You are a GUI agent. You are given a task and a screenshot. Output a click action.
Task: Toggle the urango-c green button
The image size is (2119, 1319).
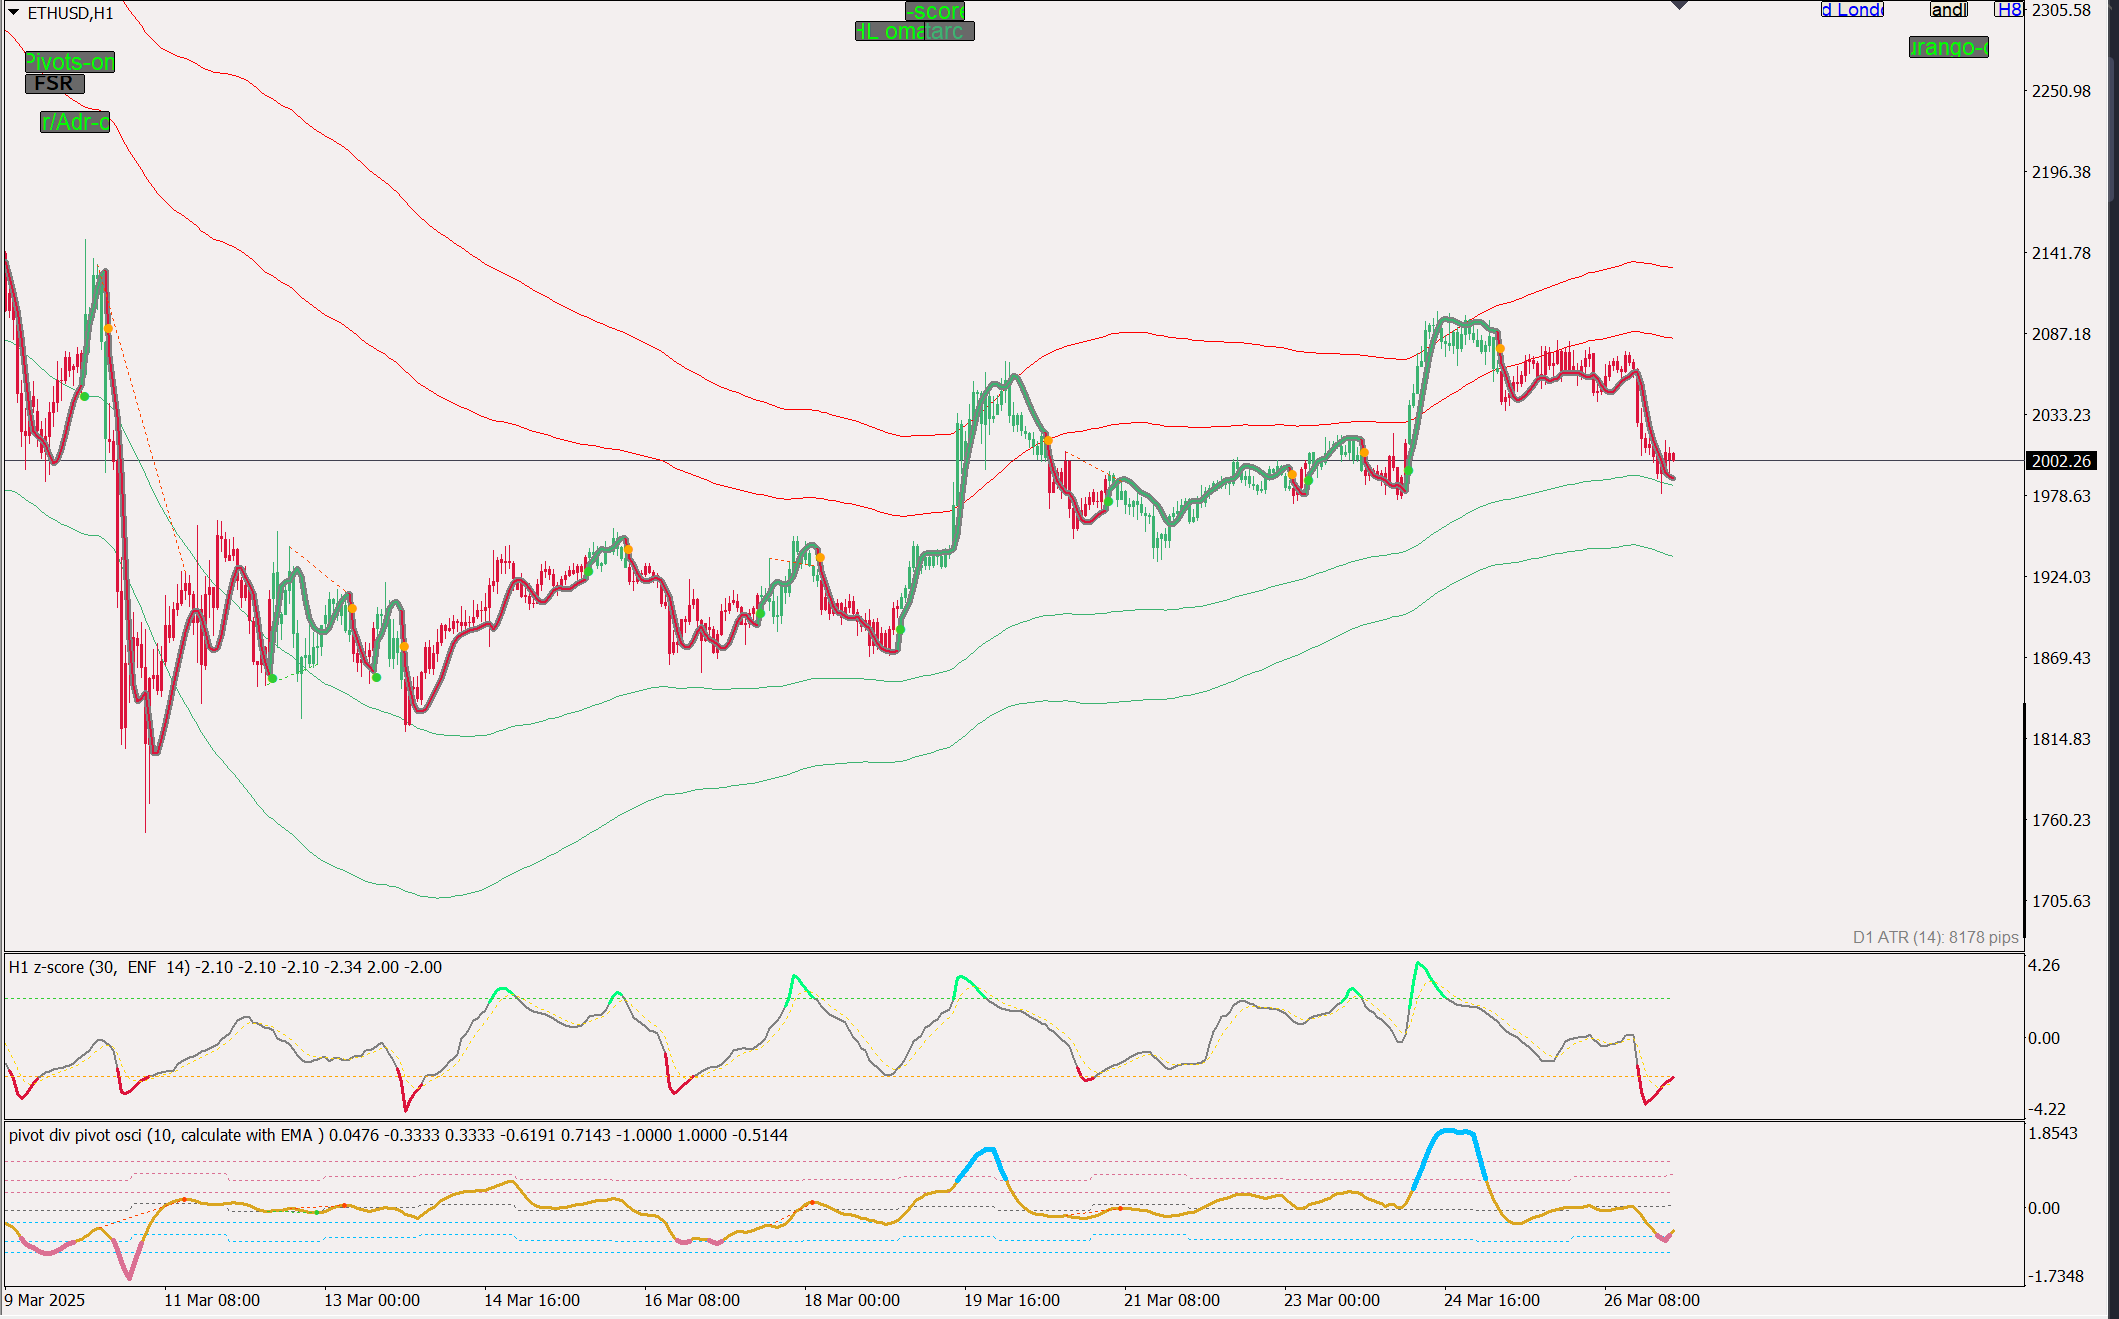click(x=1948, y=47)
